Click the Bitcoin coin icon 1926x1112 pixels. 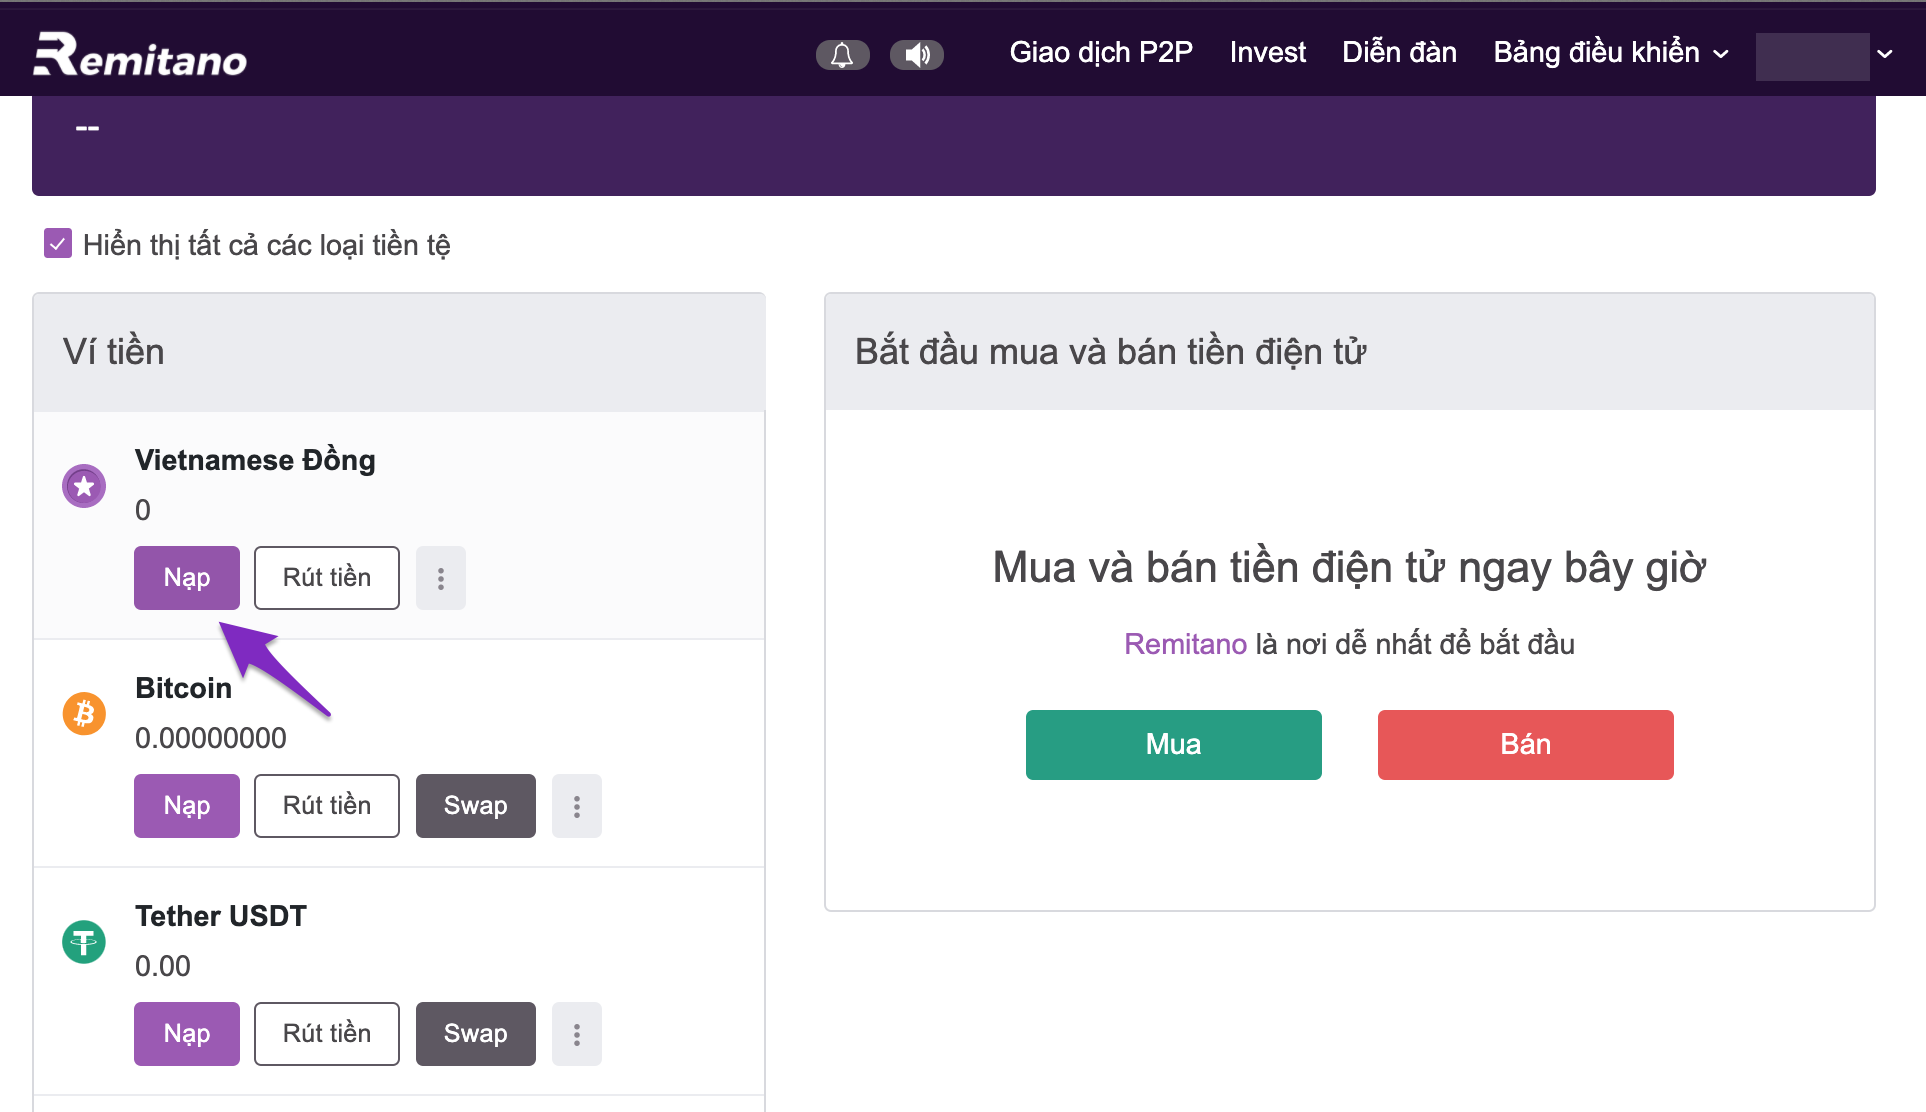[84, 714]
